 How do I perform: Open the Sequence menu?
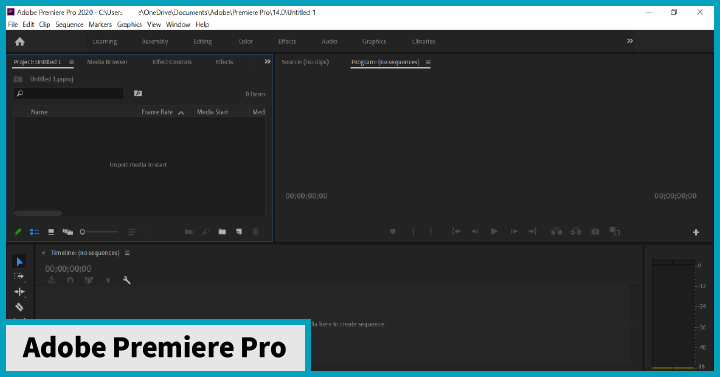click(69, 24)
